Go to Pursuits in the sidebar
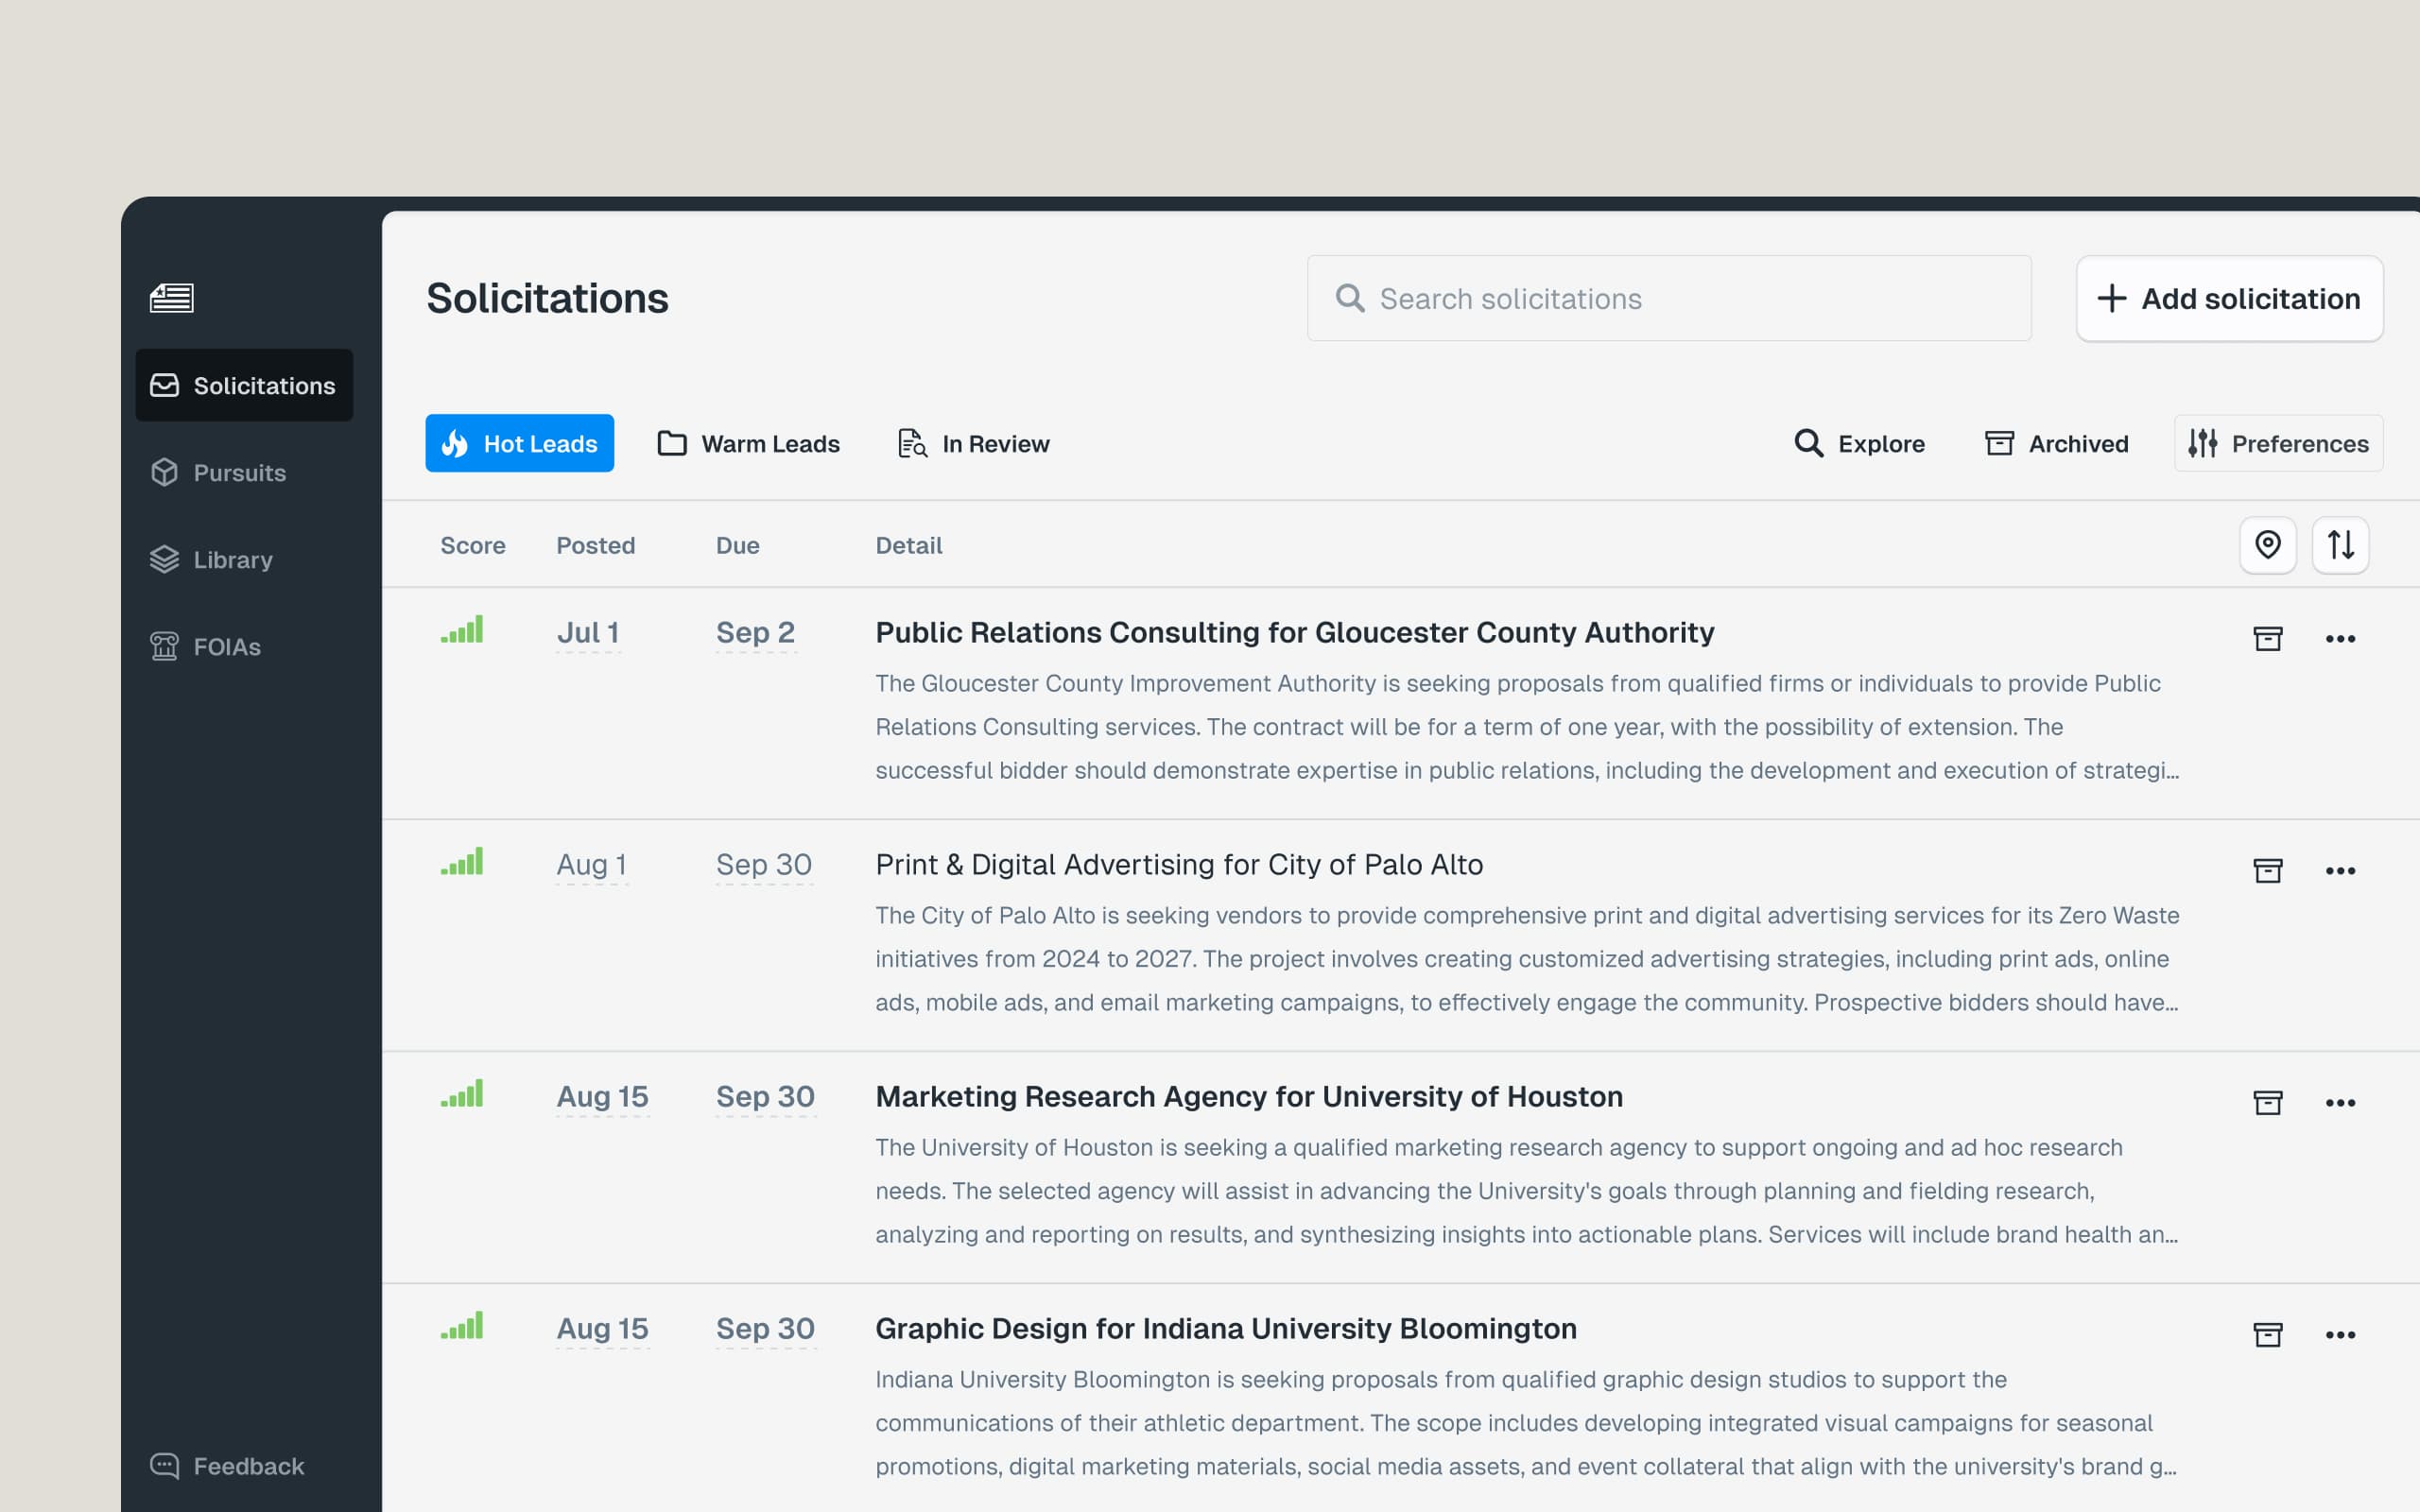Image resolution: width=2420 pixels, height=1512 pixels. coord(219,472)
